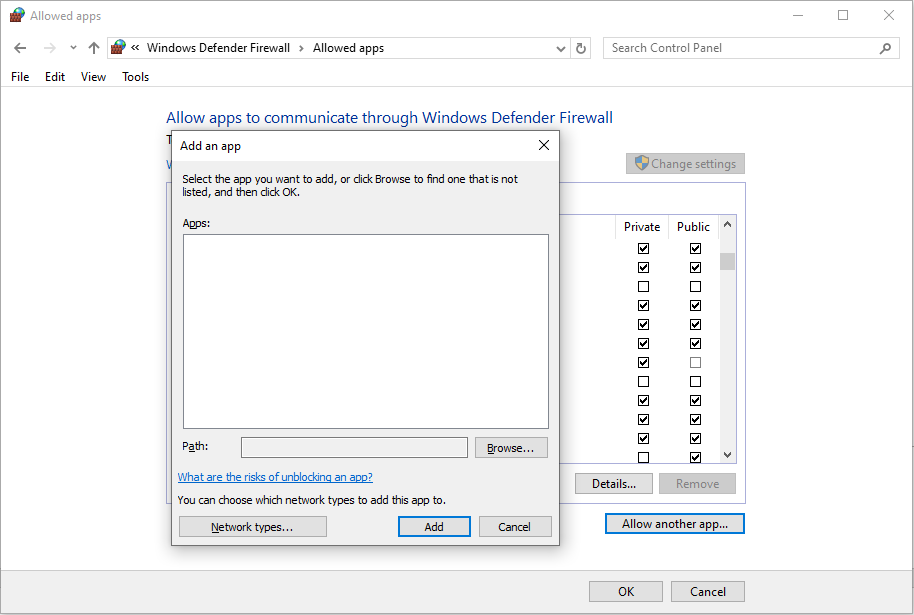
Task: Click the apps list scrollbar thumb
Action: click(727, 261)
